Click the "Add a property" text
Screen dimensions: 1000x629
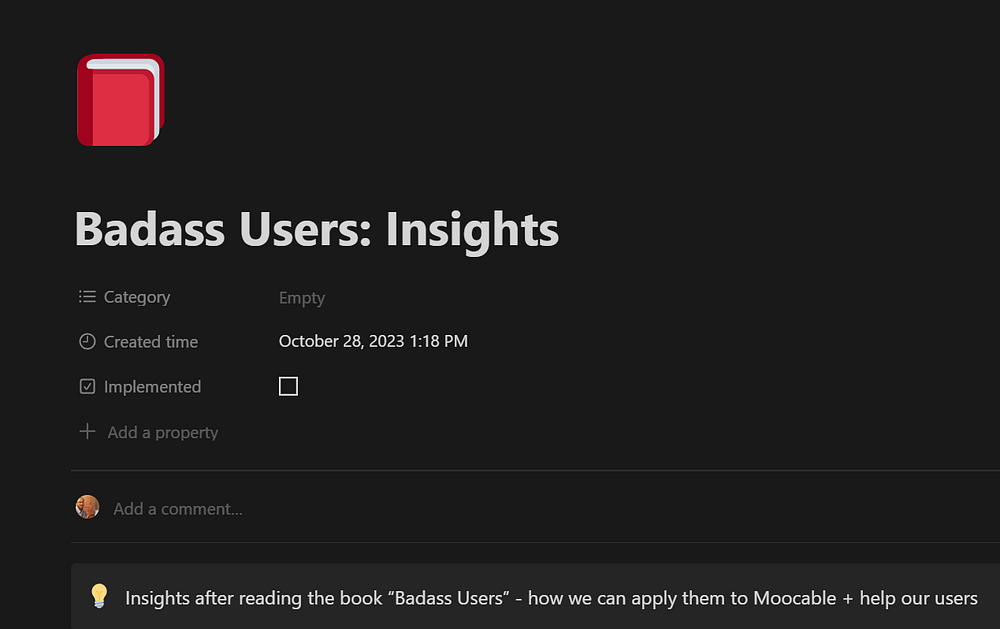(163, 433)
